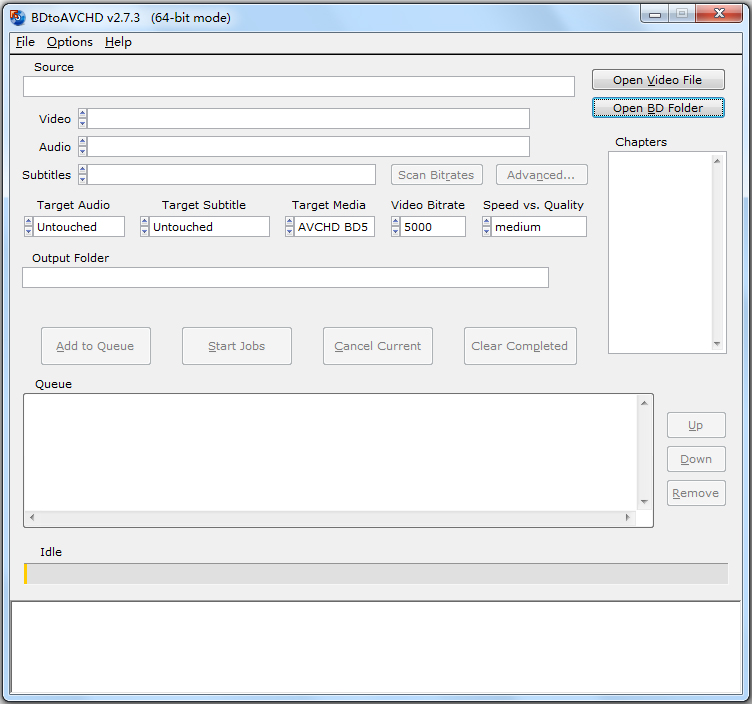Click the Target Subtitle up arrow
Screen dimensions: 752x704
coord(144,222)
